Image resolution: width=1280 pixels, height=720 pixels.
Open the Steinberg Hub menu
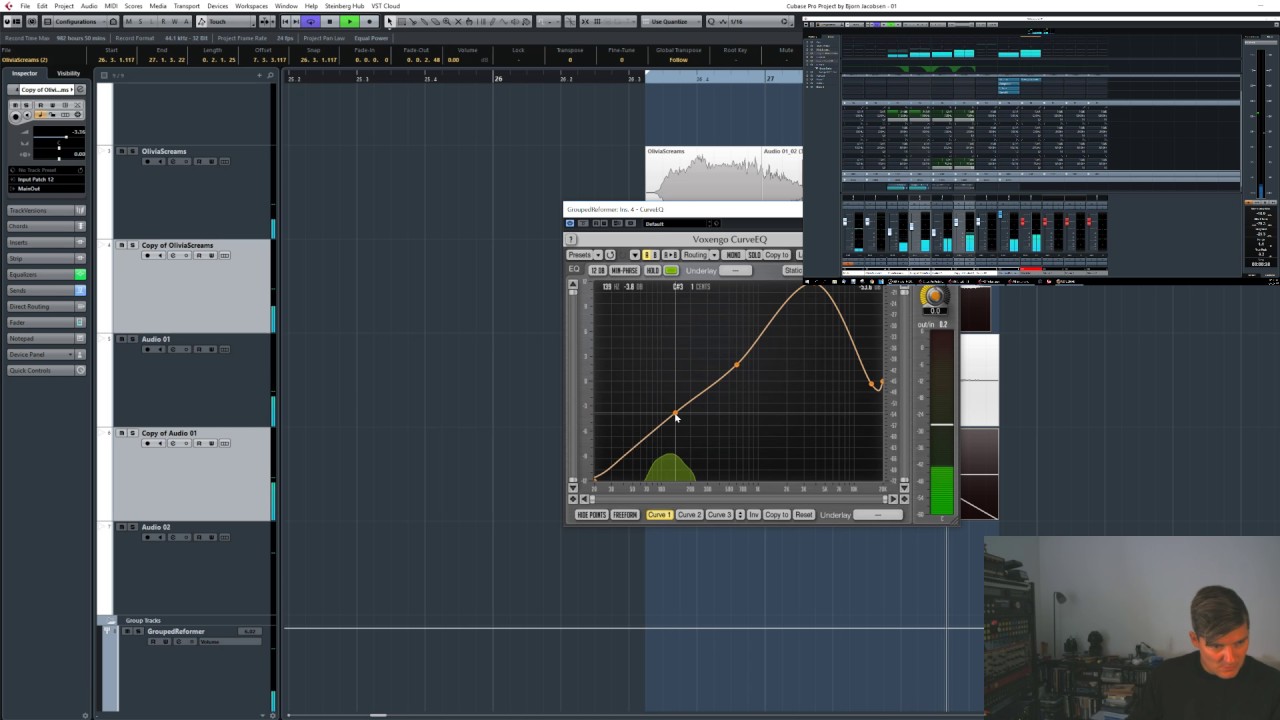(344, 6)
